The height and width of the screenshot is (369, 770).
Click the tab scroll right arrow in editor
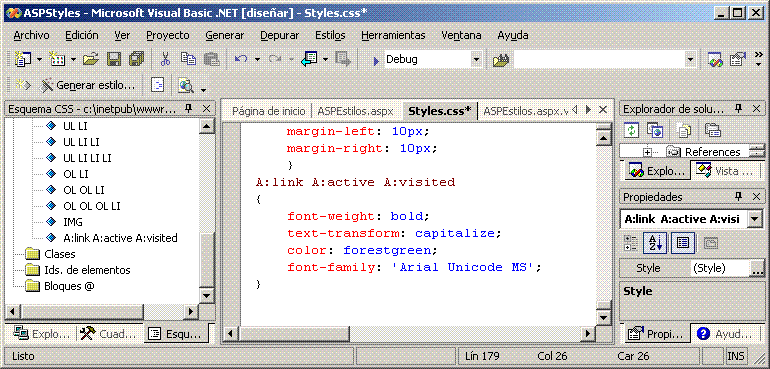point(589,109)
